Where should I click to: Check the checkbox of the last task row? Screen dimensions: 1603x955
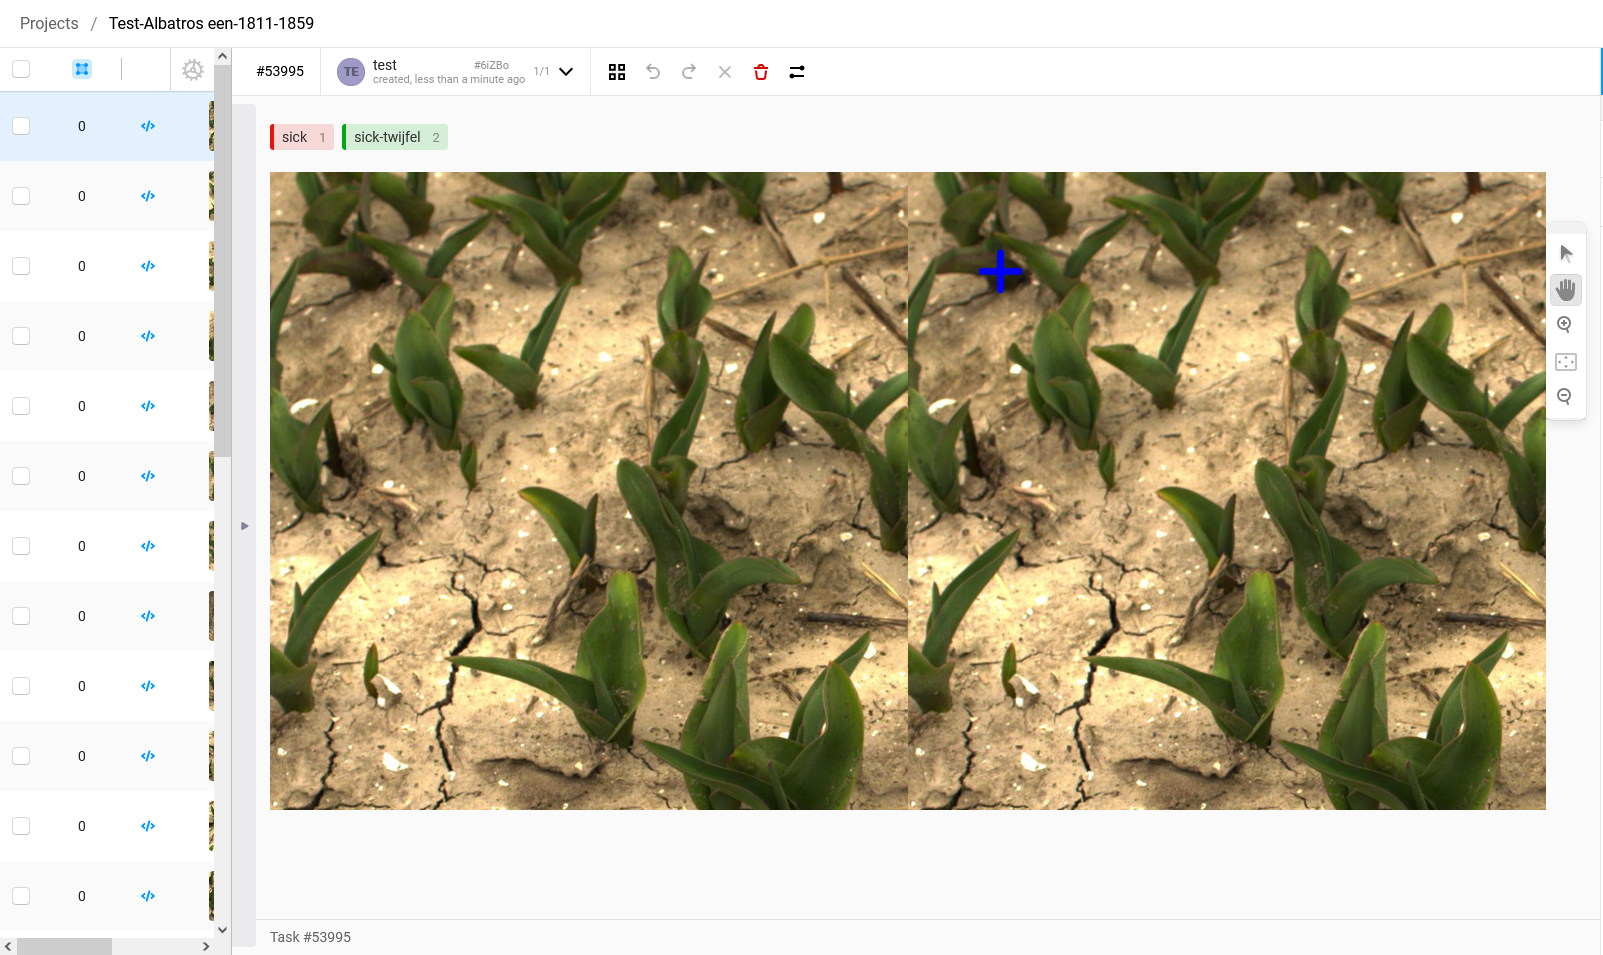point(21,896)
